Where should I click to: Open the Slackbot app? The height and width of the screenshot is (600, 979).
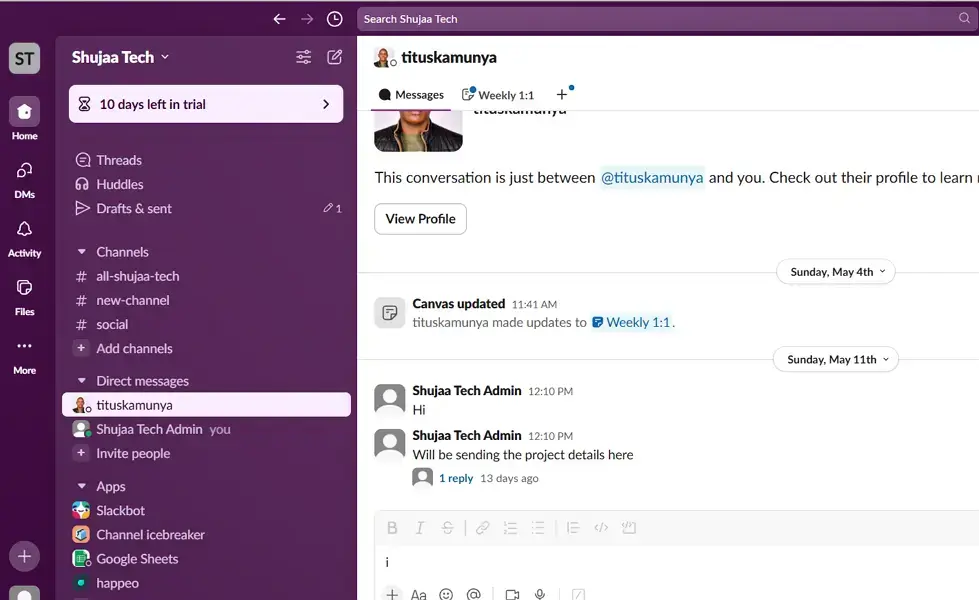(206, 510)
